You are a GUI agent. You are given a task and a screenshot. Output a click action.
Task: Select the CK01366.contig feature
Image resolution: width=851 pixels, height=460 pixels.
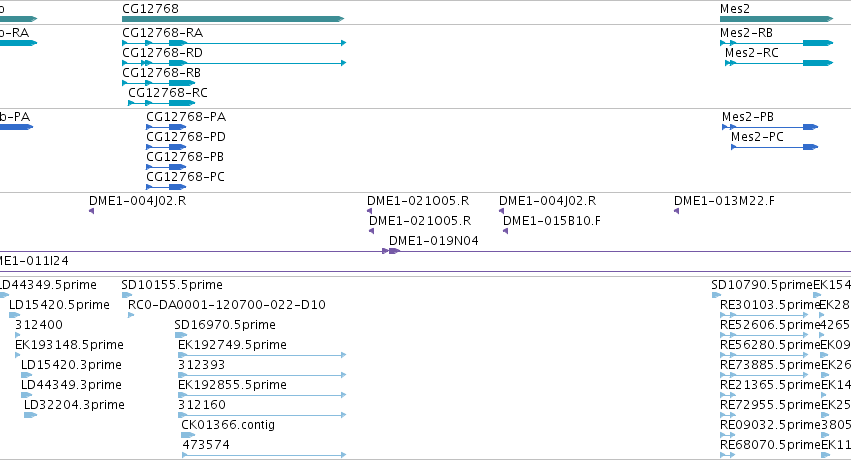(188, 435)
